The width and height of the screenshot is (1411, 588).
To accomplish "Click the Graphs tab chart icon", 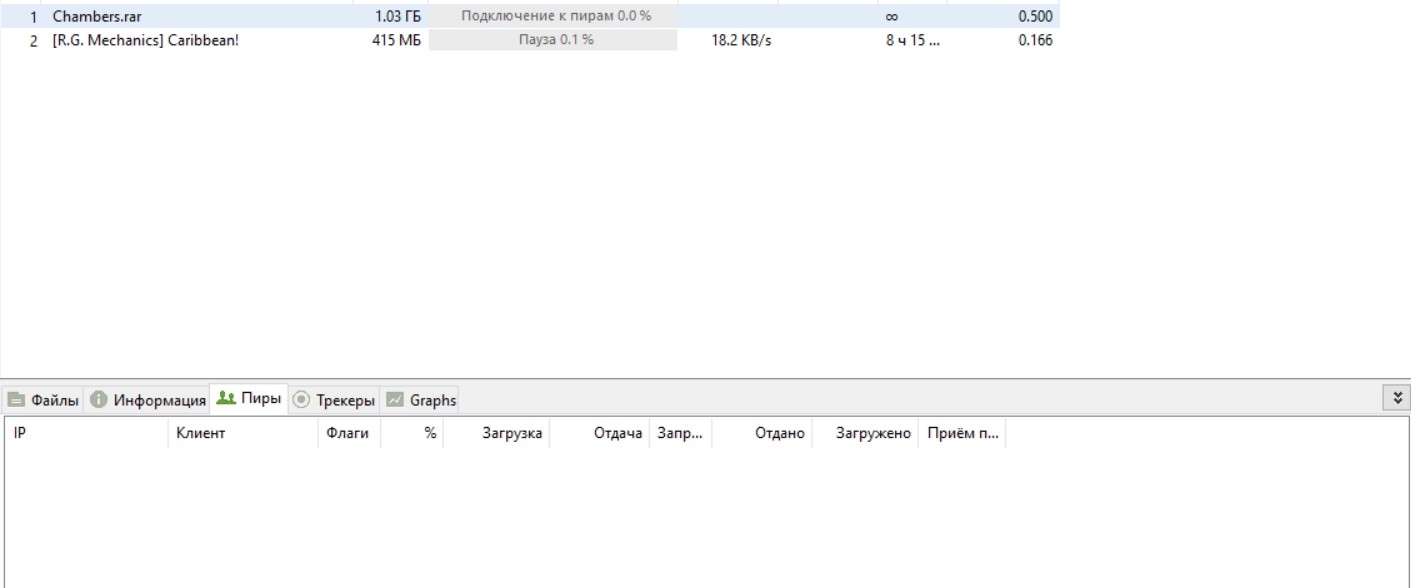I will click(x=395, y=400).
